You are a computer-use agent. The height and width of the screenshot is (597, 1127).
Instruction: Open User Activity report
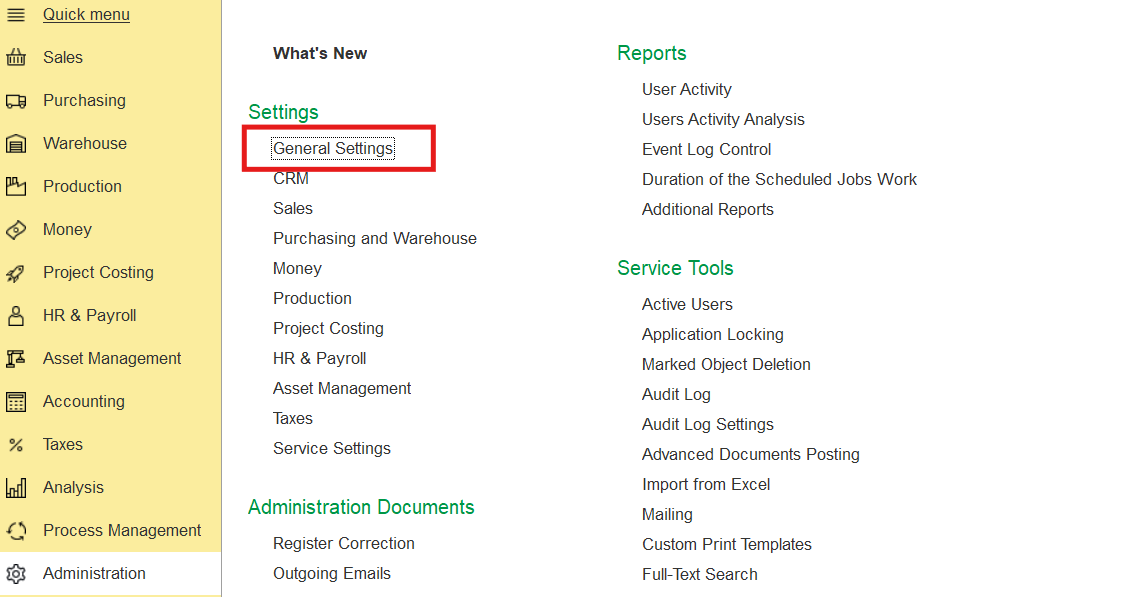click(x=686, y=90)
